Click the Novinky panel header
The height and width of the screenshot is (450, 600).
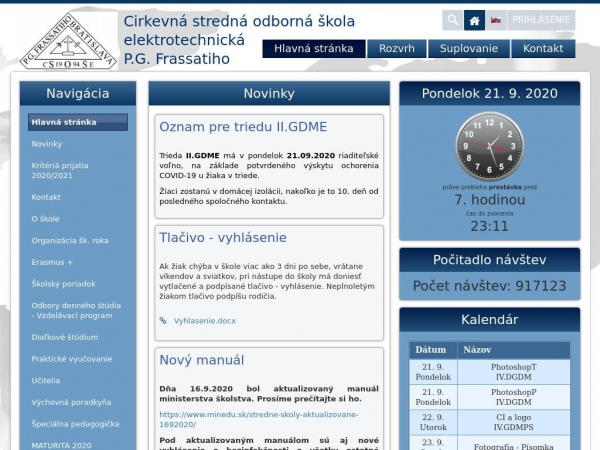coord(269,93)
